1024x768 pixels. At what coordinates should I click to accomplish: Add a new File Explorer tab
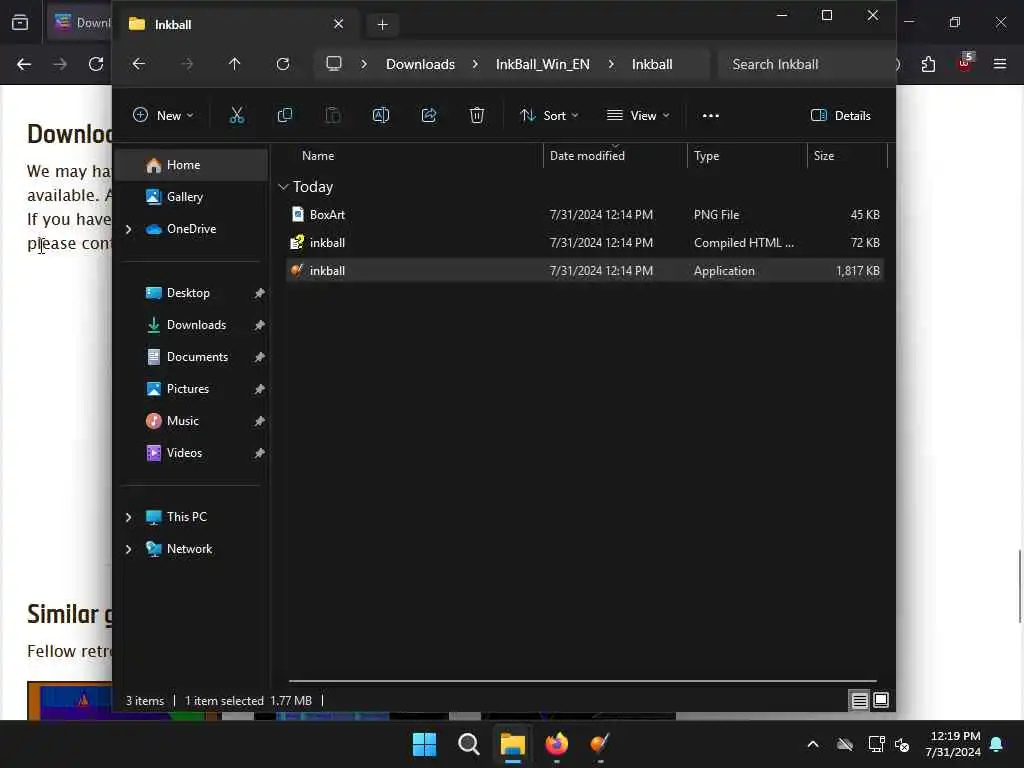point(383,25)
